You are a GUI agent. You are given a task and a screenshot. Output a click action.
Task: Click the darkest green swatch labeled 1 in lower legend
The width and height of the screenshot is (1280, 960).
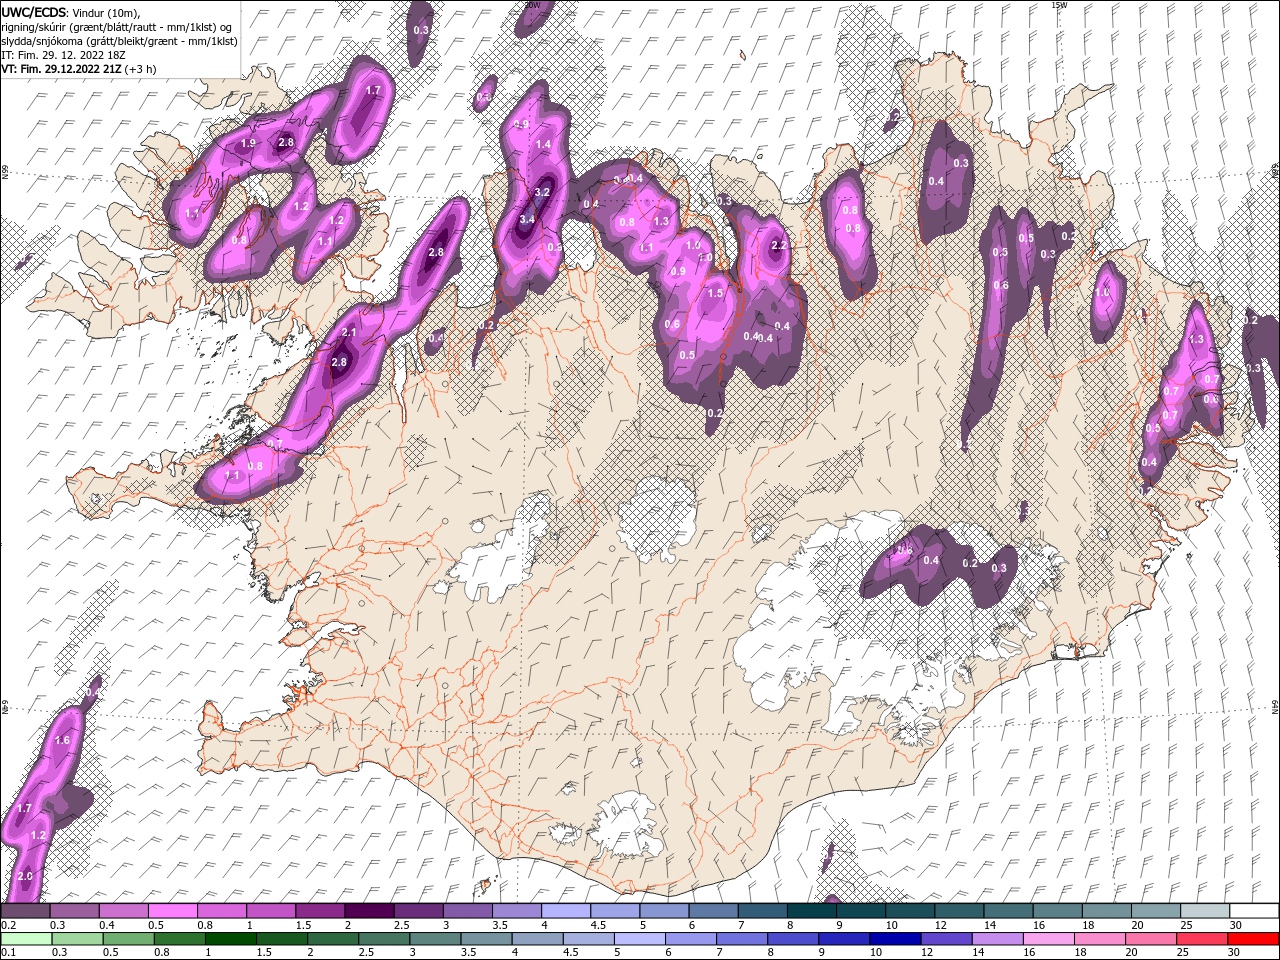pyautogui.click(x=230, y=939)
